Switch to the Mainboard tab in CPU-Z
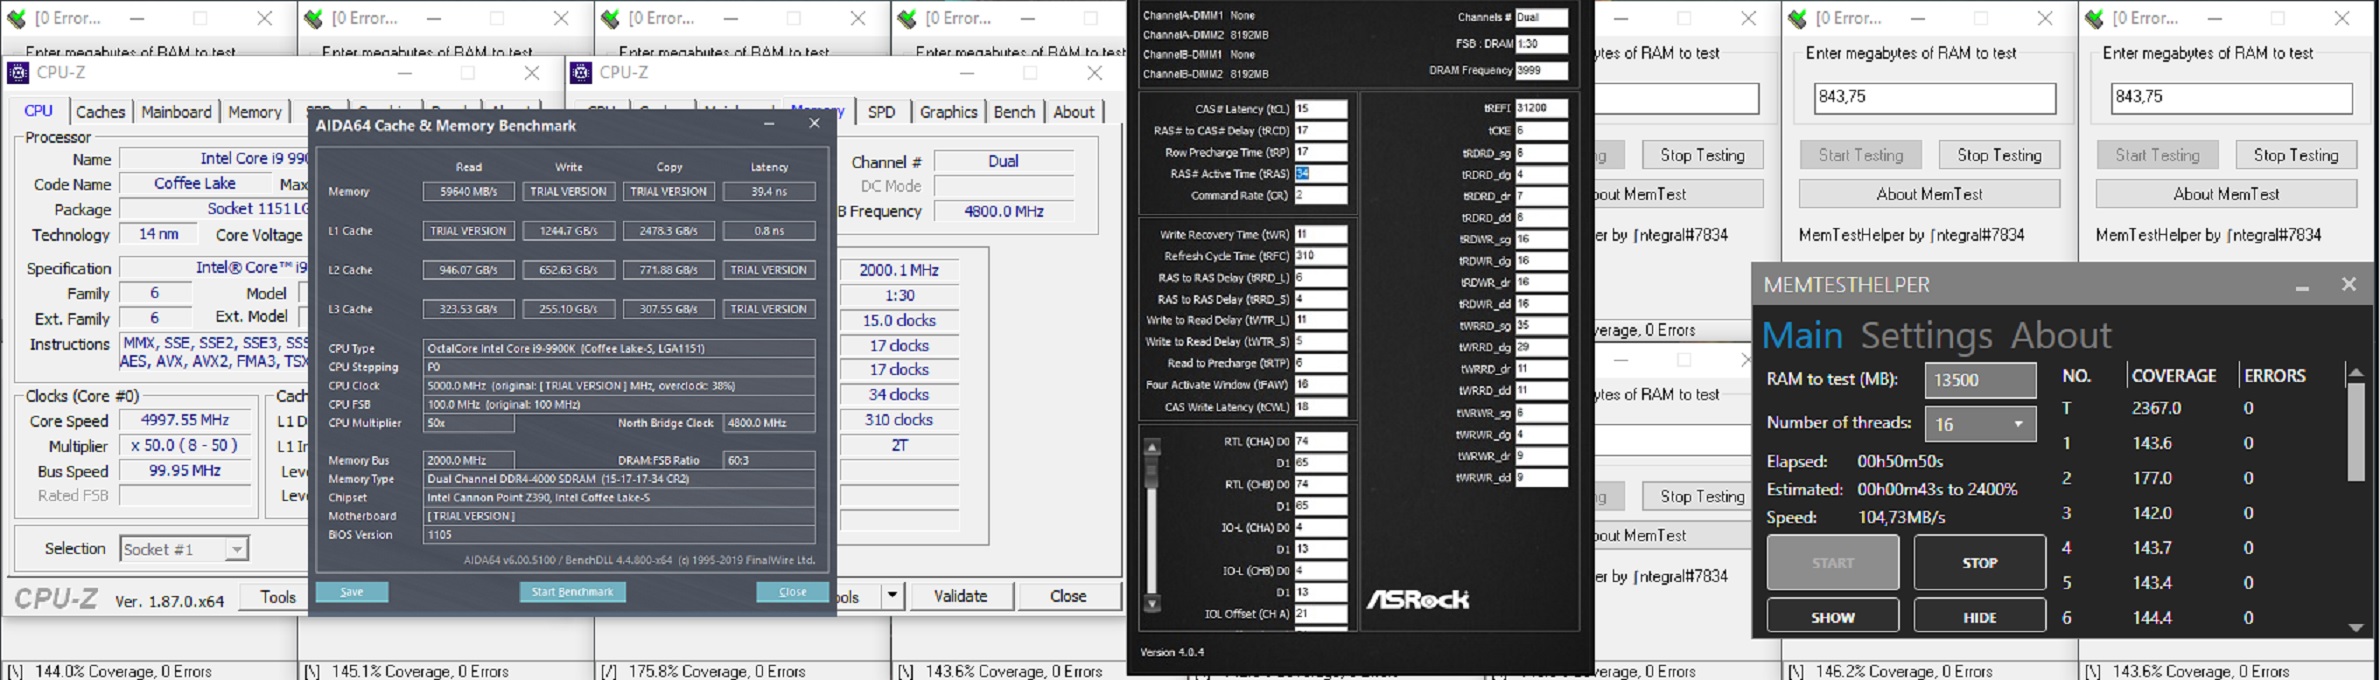2380x680 pixels. pos(176,112)
